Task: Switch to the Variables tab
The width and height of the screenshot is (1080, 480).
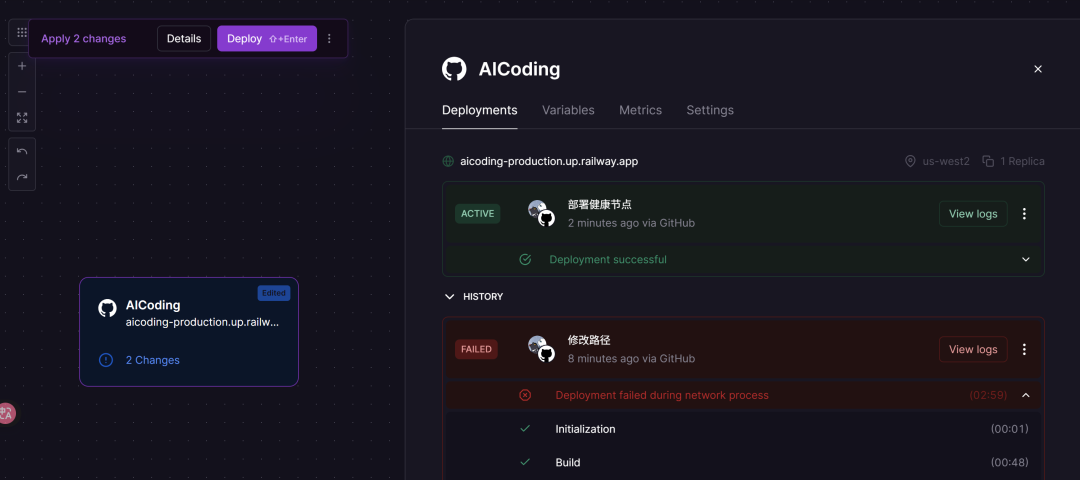Action: coord(568,110)
